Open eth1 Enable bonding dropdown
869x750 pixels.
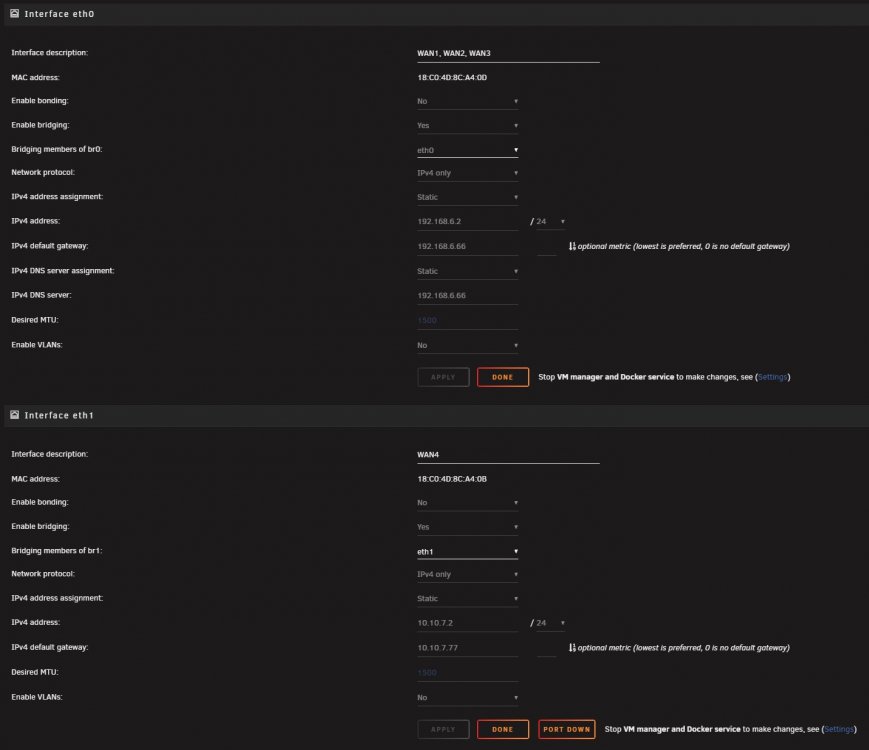tap(467, 503)
